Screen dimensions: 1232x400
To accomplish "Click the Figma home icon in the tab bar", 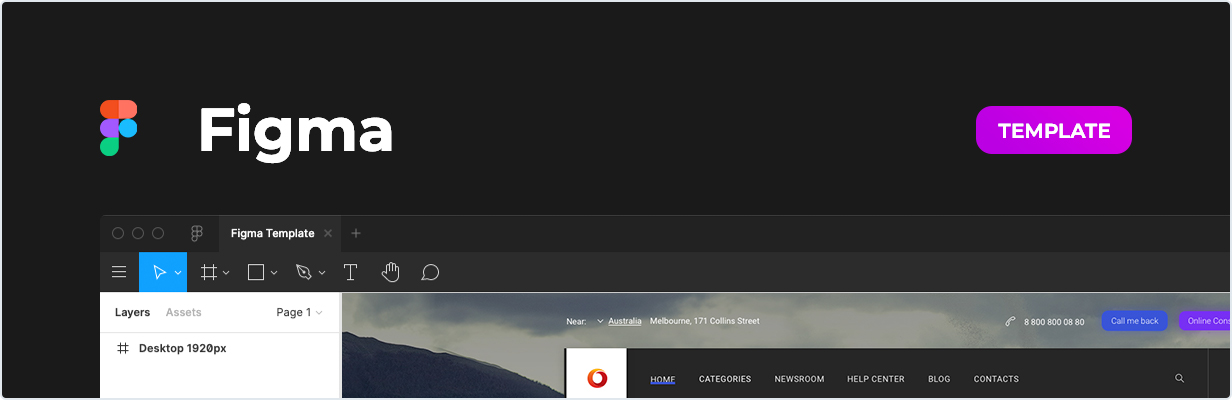I will coord(197,233).
